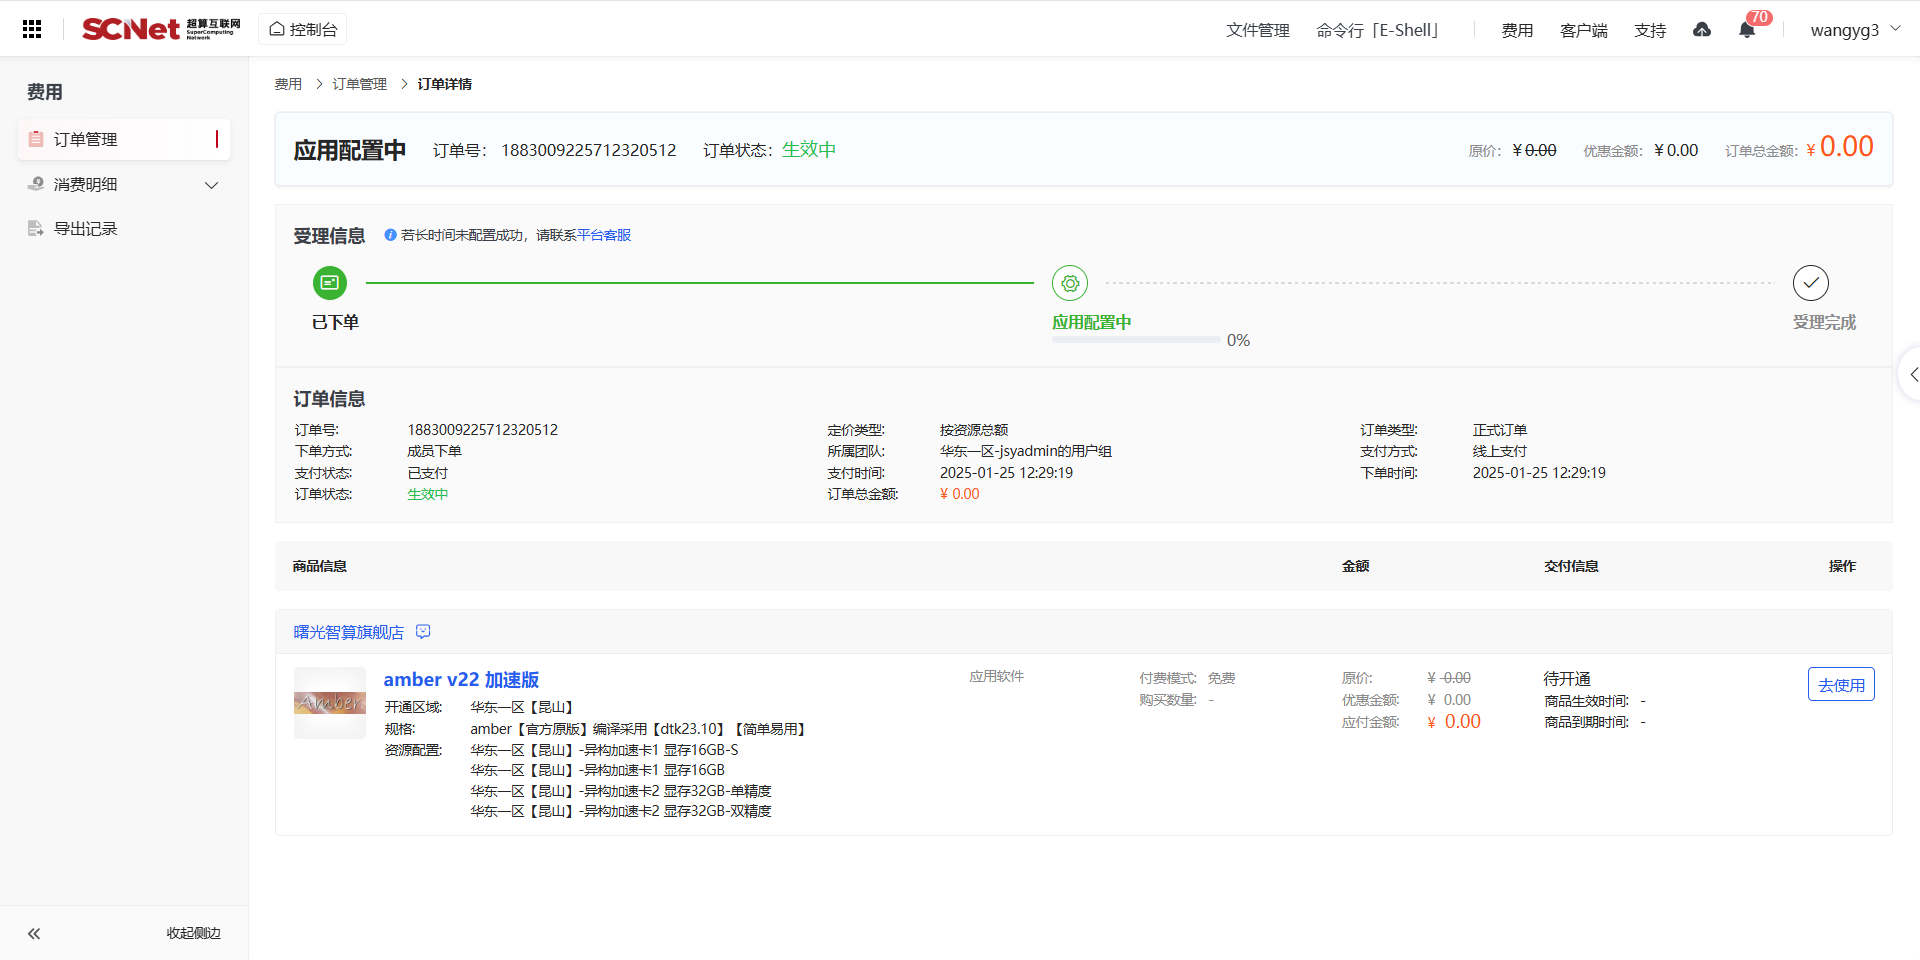Viewport: 1920px width, 960px height.
Task: Click the SCNet logo
Action: 161,29
